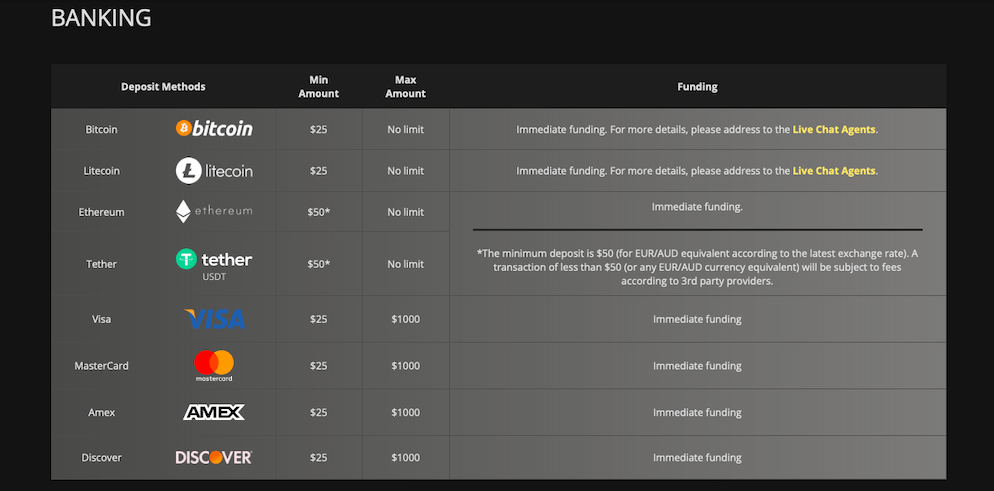Click Discover's $1000 max amount

pyautogui.click(x=406, y=457)
